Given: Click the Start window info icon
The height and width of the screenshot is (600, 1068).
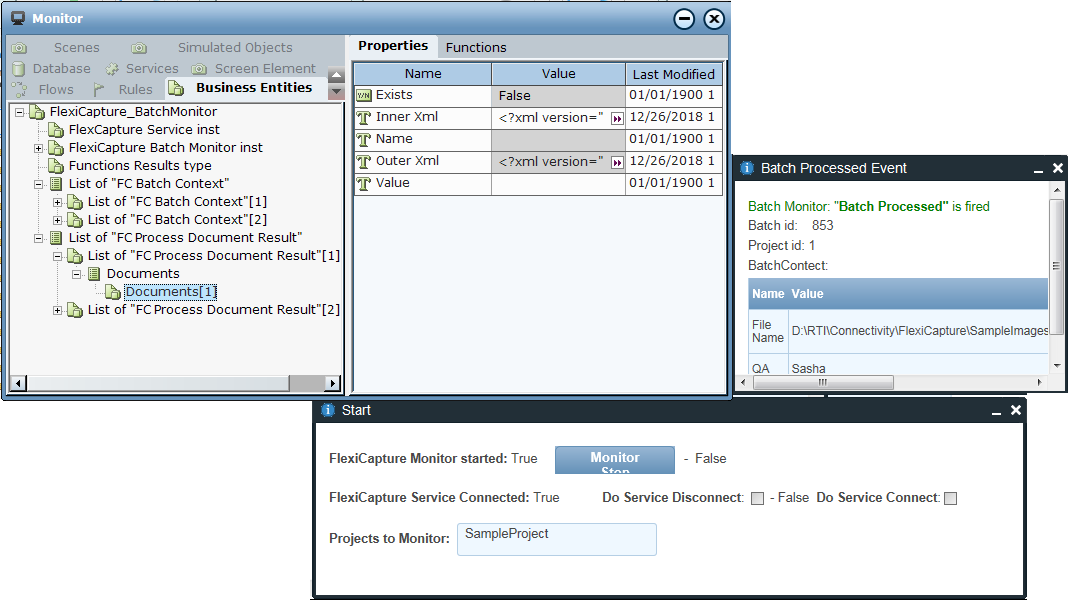Looking at the screenshot, I should pyautogui.click(x=327, y=410).
